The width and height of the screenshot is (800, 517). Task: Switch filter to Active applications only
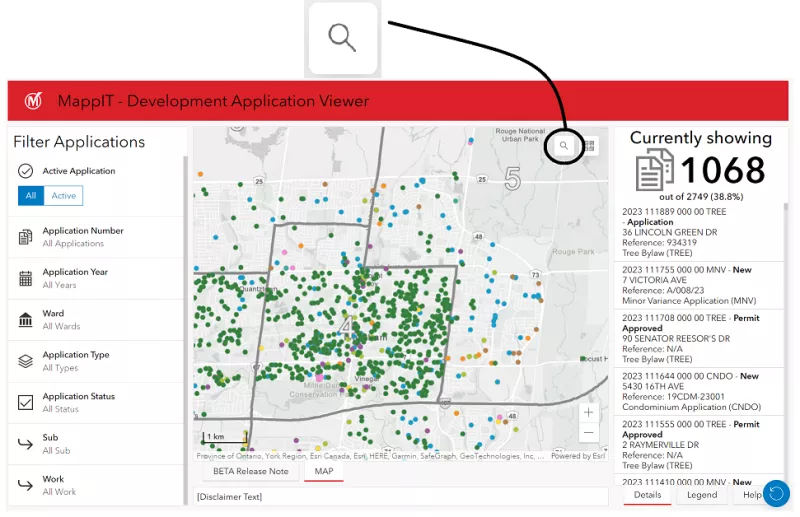click(64, 196)
